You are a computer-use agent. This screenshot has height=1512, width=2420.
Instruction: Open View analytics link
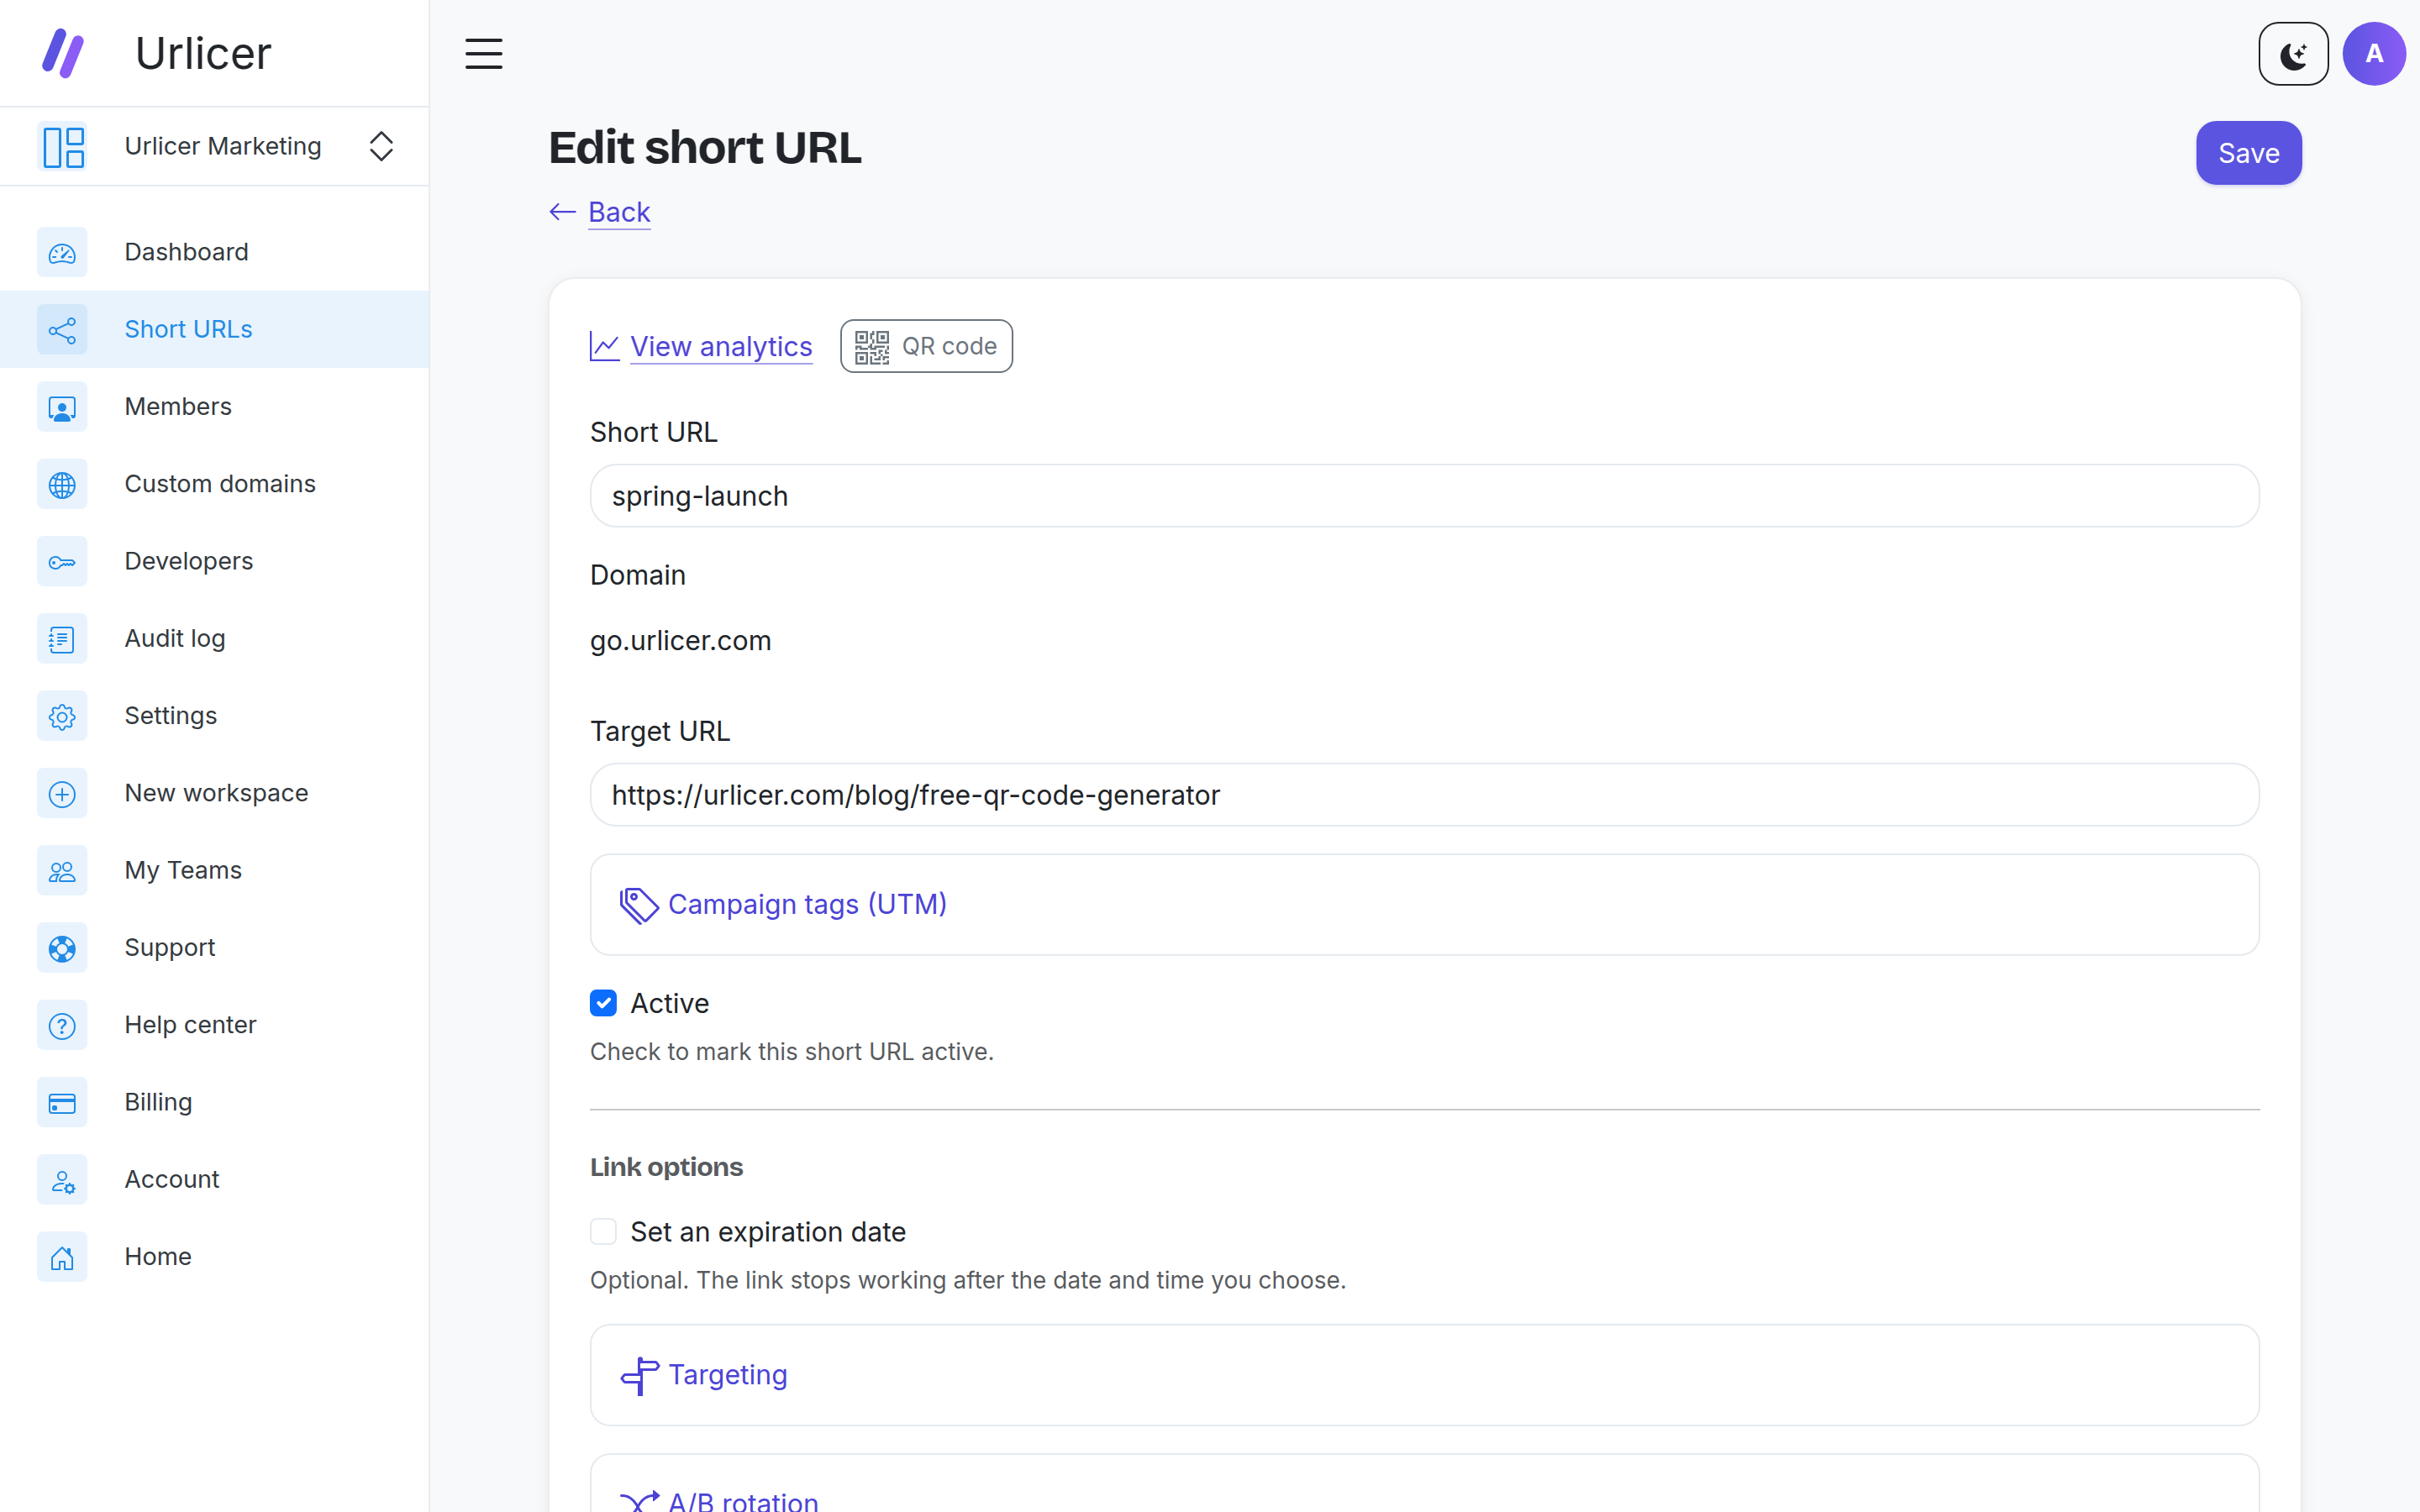tap(721, 346)
